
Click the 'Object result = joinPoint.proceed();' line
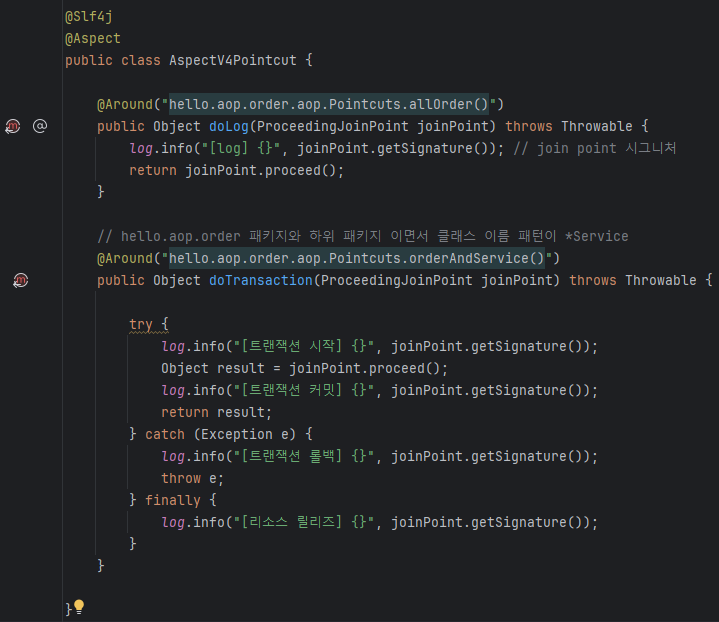click(x=304, y=368)
